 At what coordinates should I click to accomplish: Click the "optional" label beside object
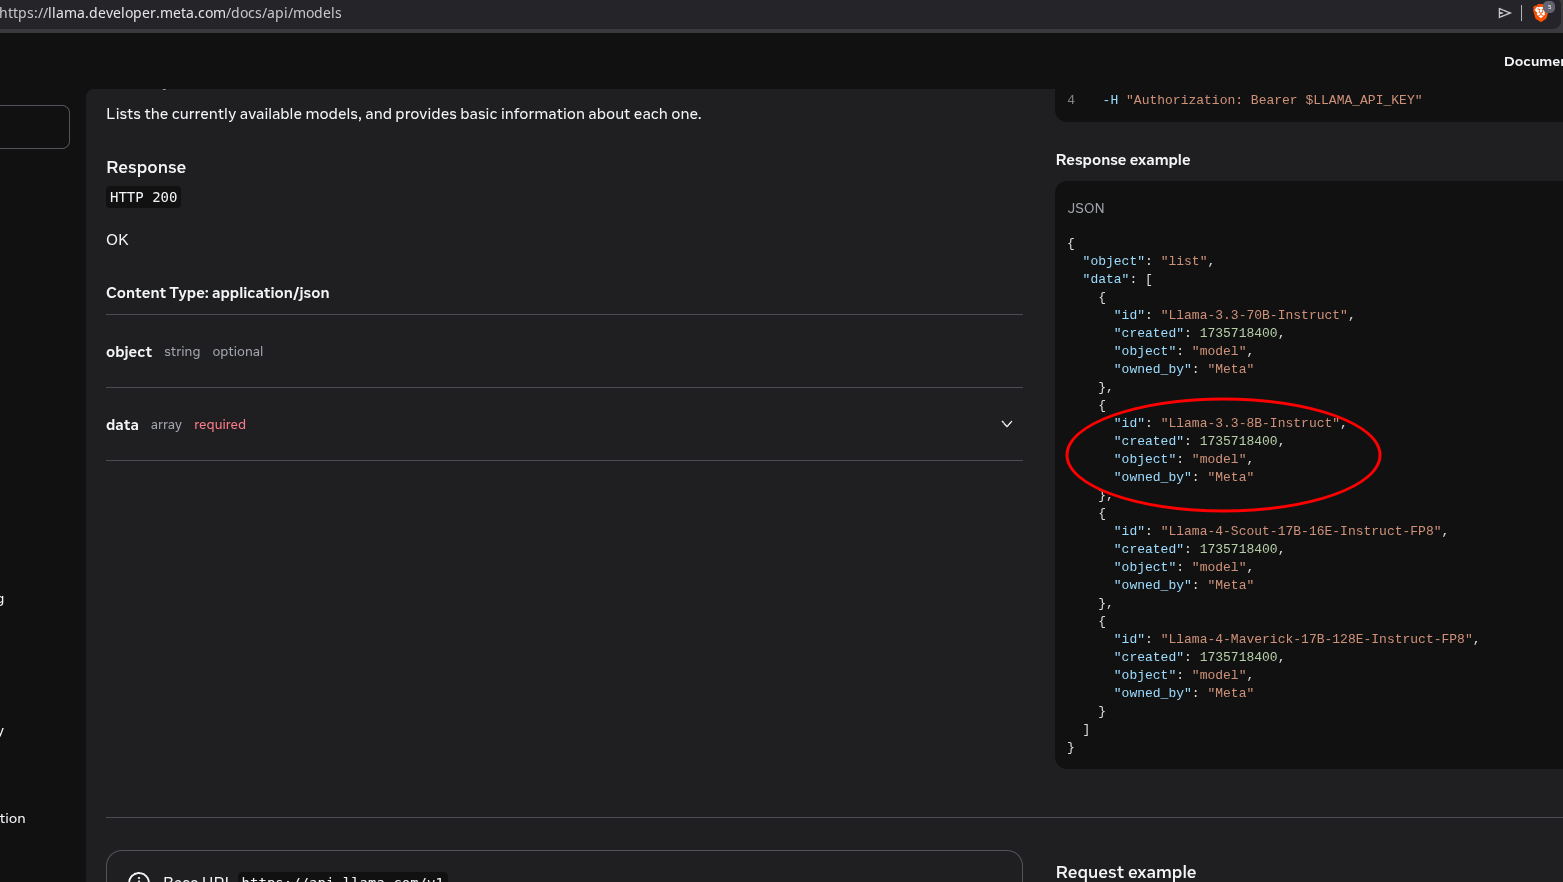pyautogui.click(x=238, y=352)
